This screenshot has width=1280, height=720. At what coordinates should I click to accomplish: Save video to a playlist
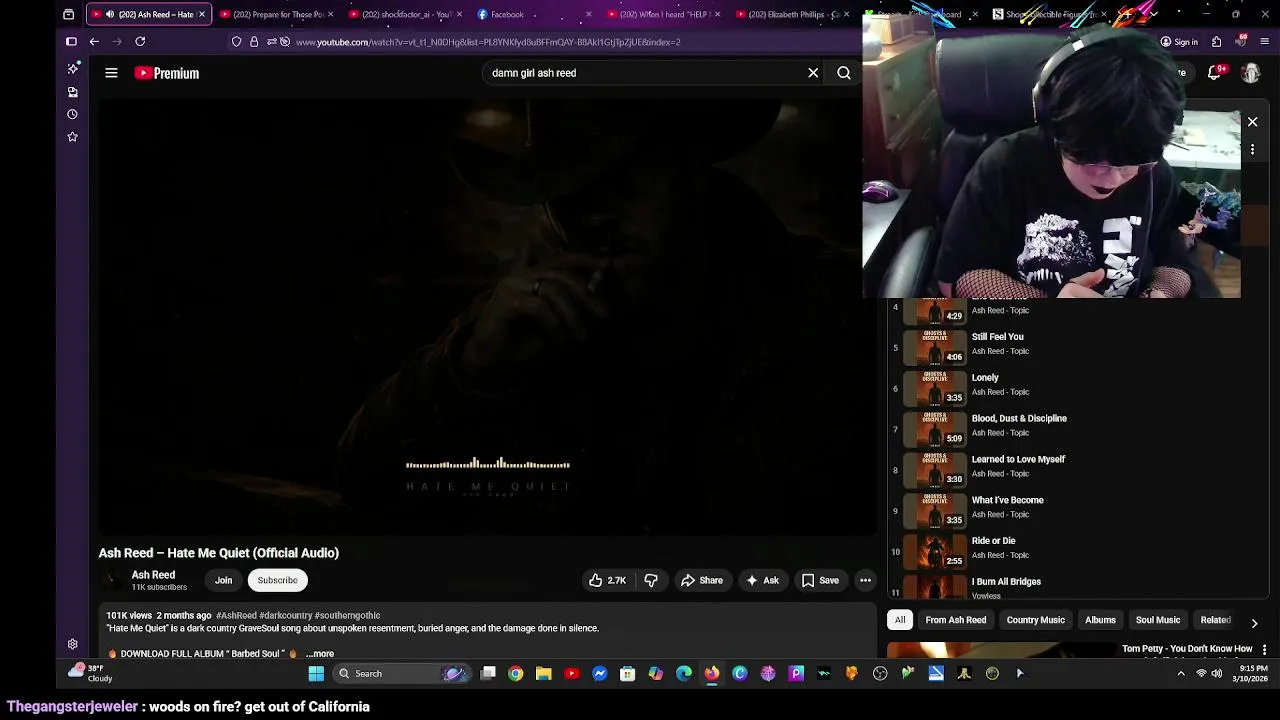(x=819, y=580)
